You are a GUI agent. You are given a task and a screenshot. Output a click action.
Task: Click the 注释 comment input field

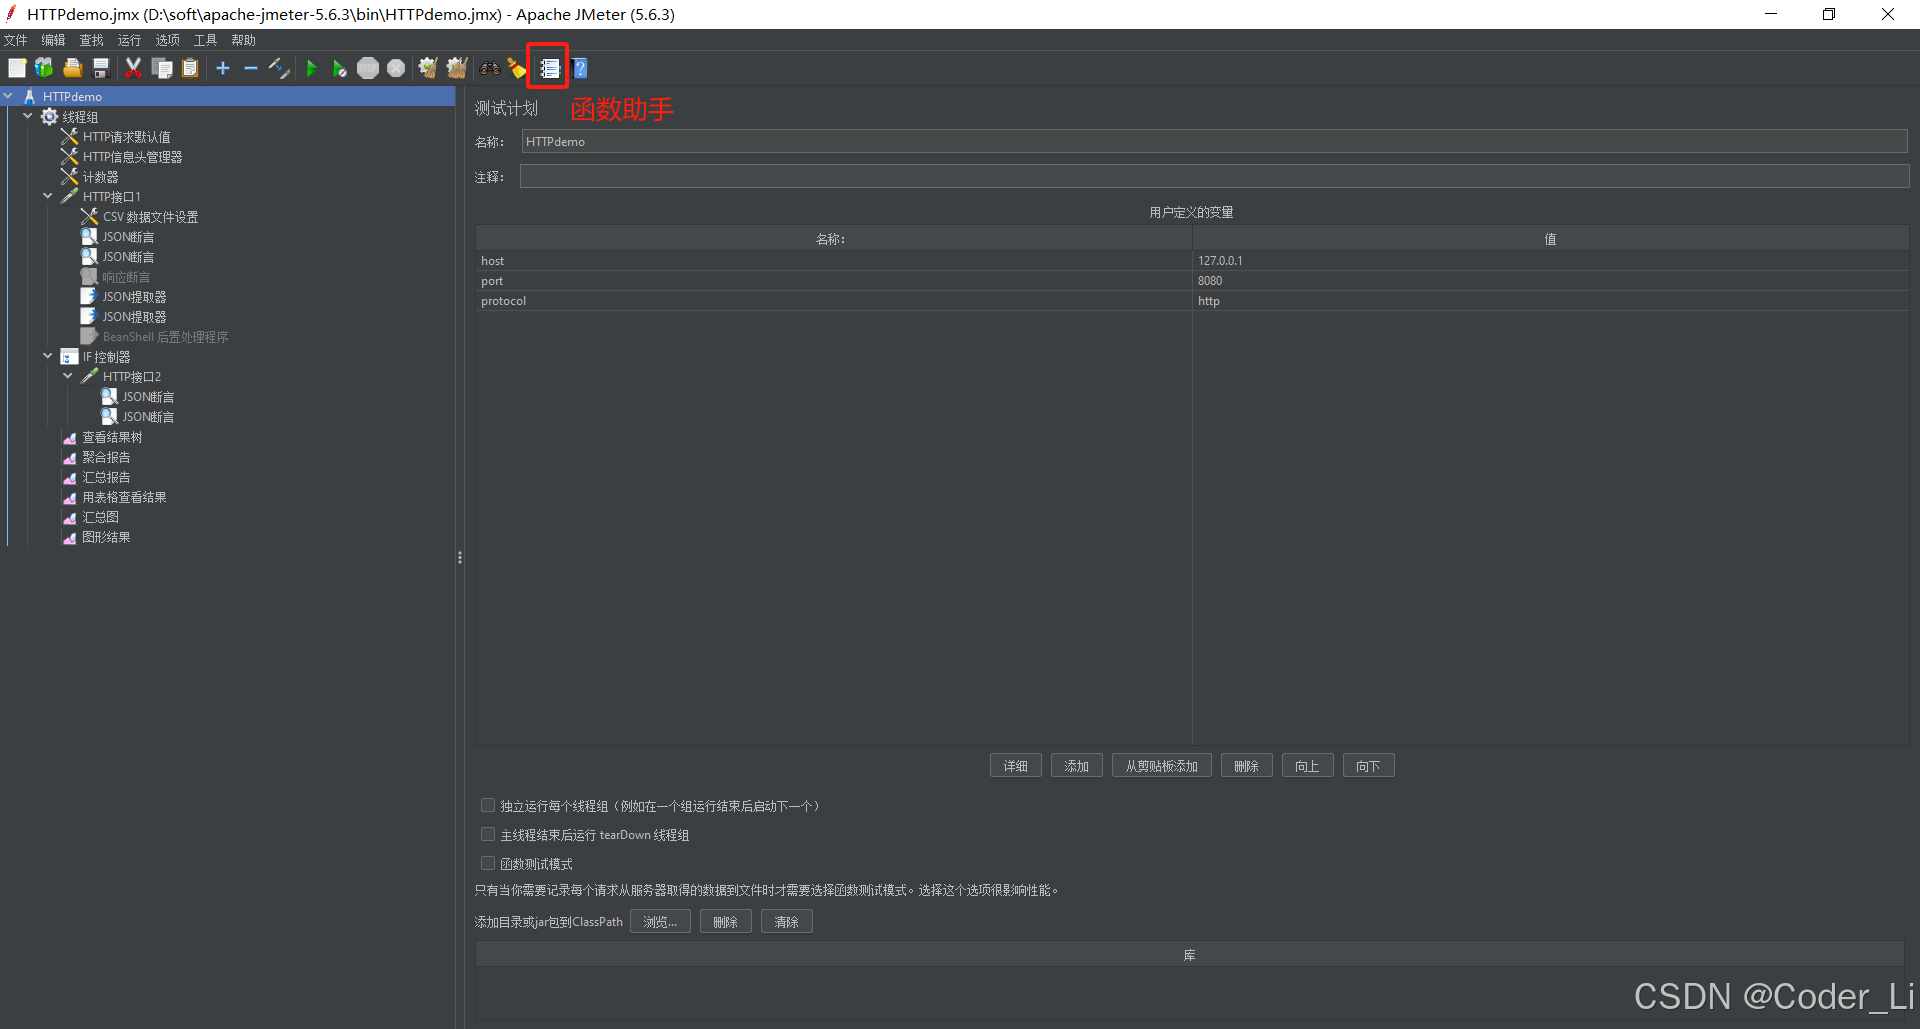click(x=1215, y=177)
